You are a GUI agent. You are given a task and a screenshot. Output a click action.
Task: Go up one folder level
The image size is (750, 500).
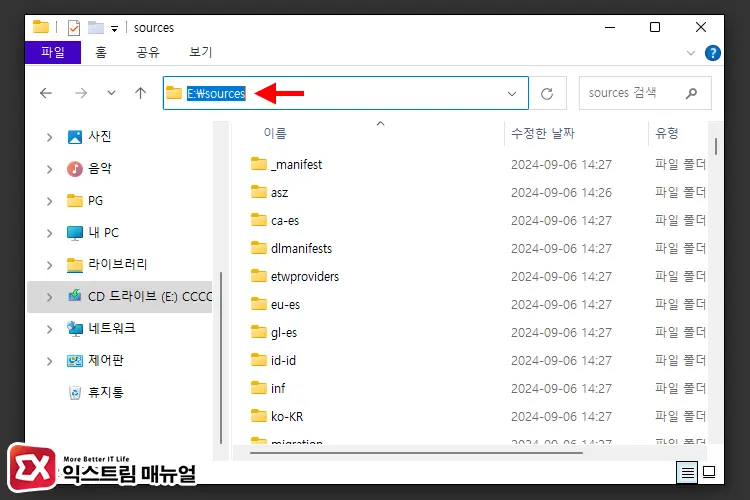[140, 93]
